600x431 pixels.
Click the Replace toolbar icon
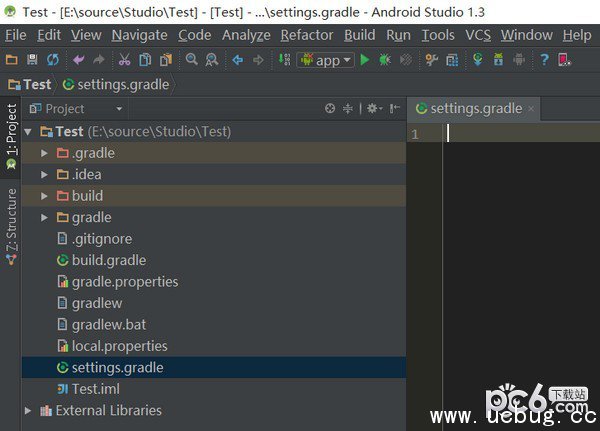tap(212, 60)
